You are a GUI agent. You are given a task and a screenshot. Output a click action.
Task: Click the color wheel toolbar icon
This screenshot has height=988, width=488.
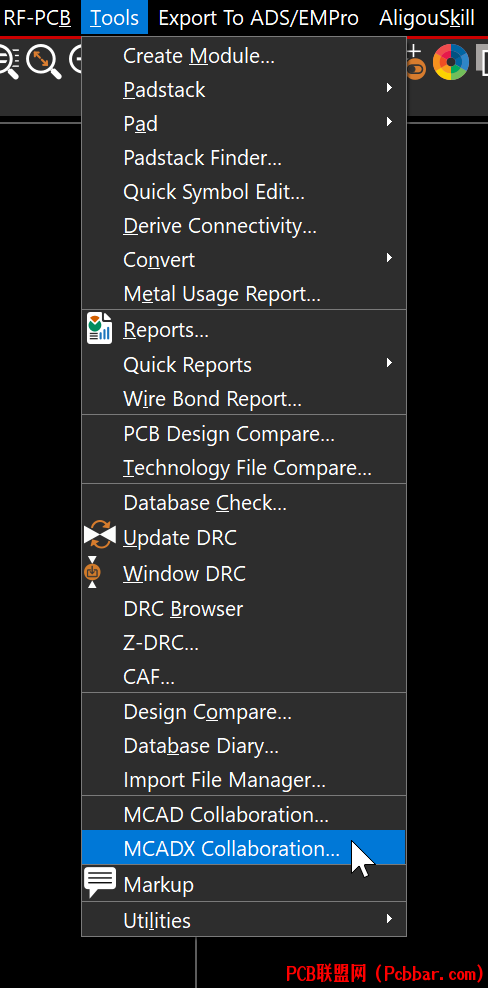451,62
